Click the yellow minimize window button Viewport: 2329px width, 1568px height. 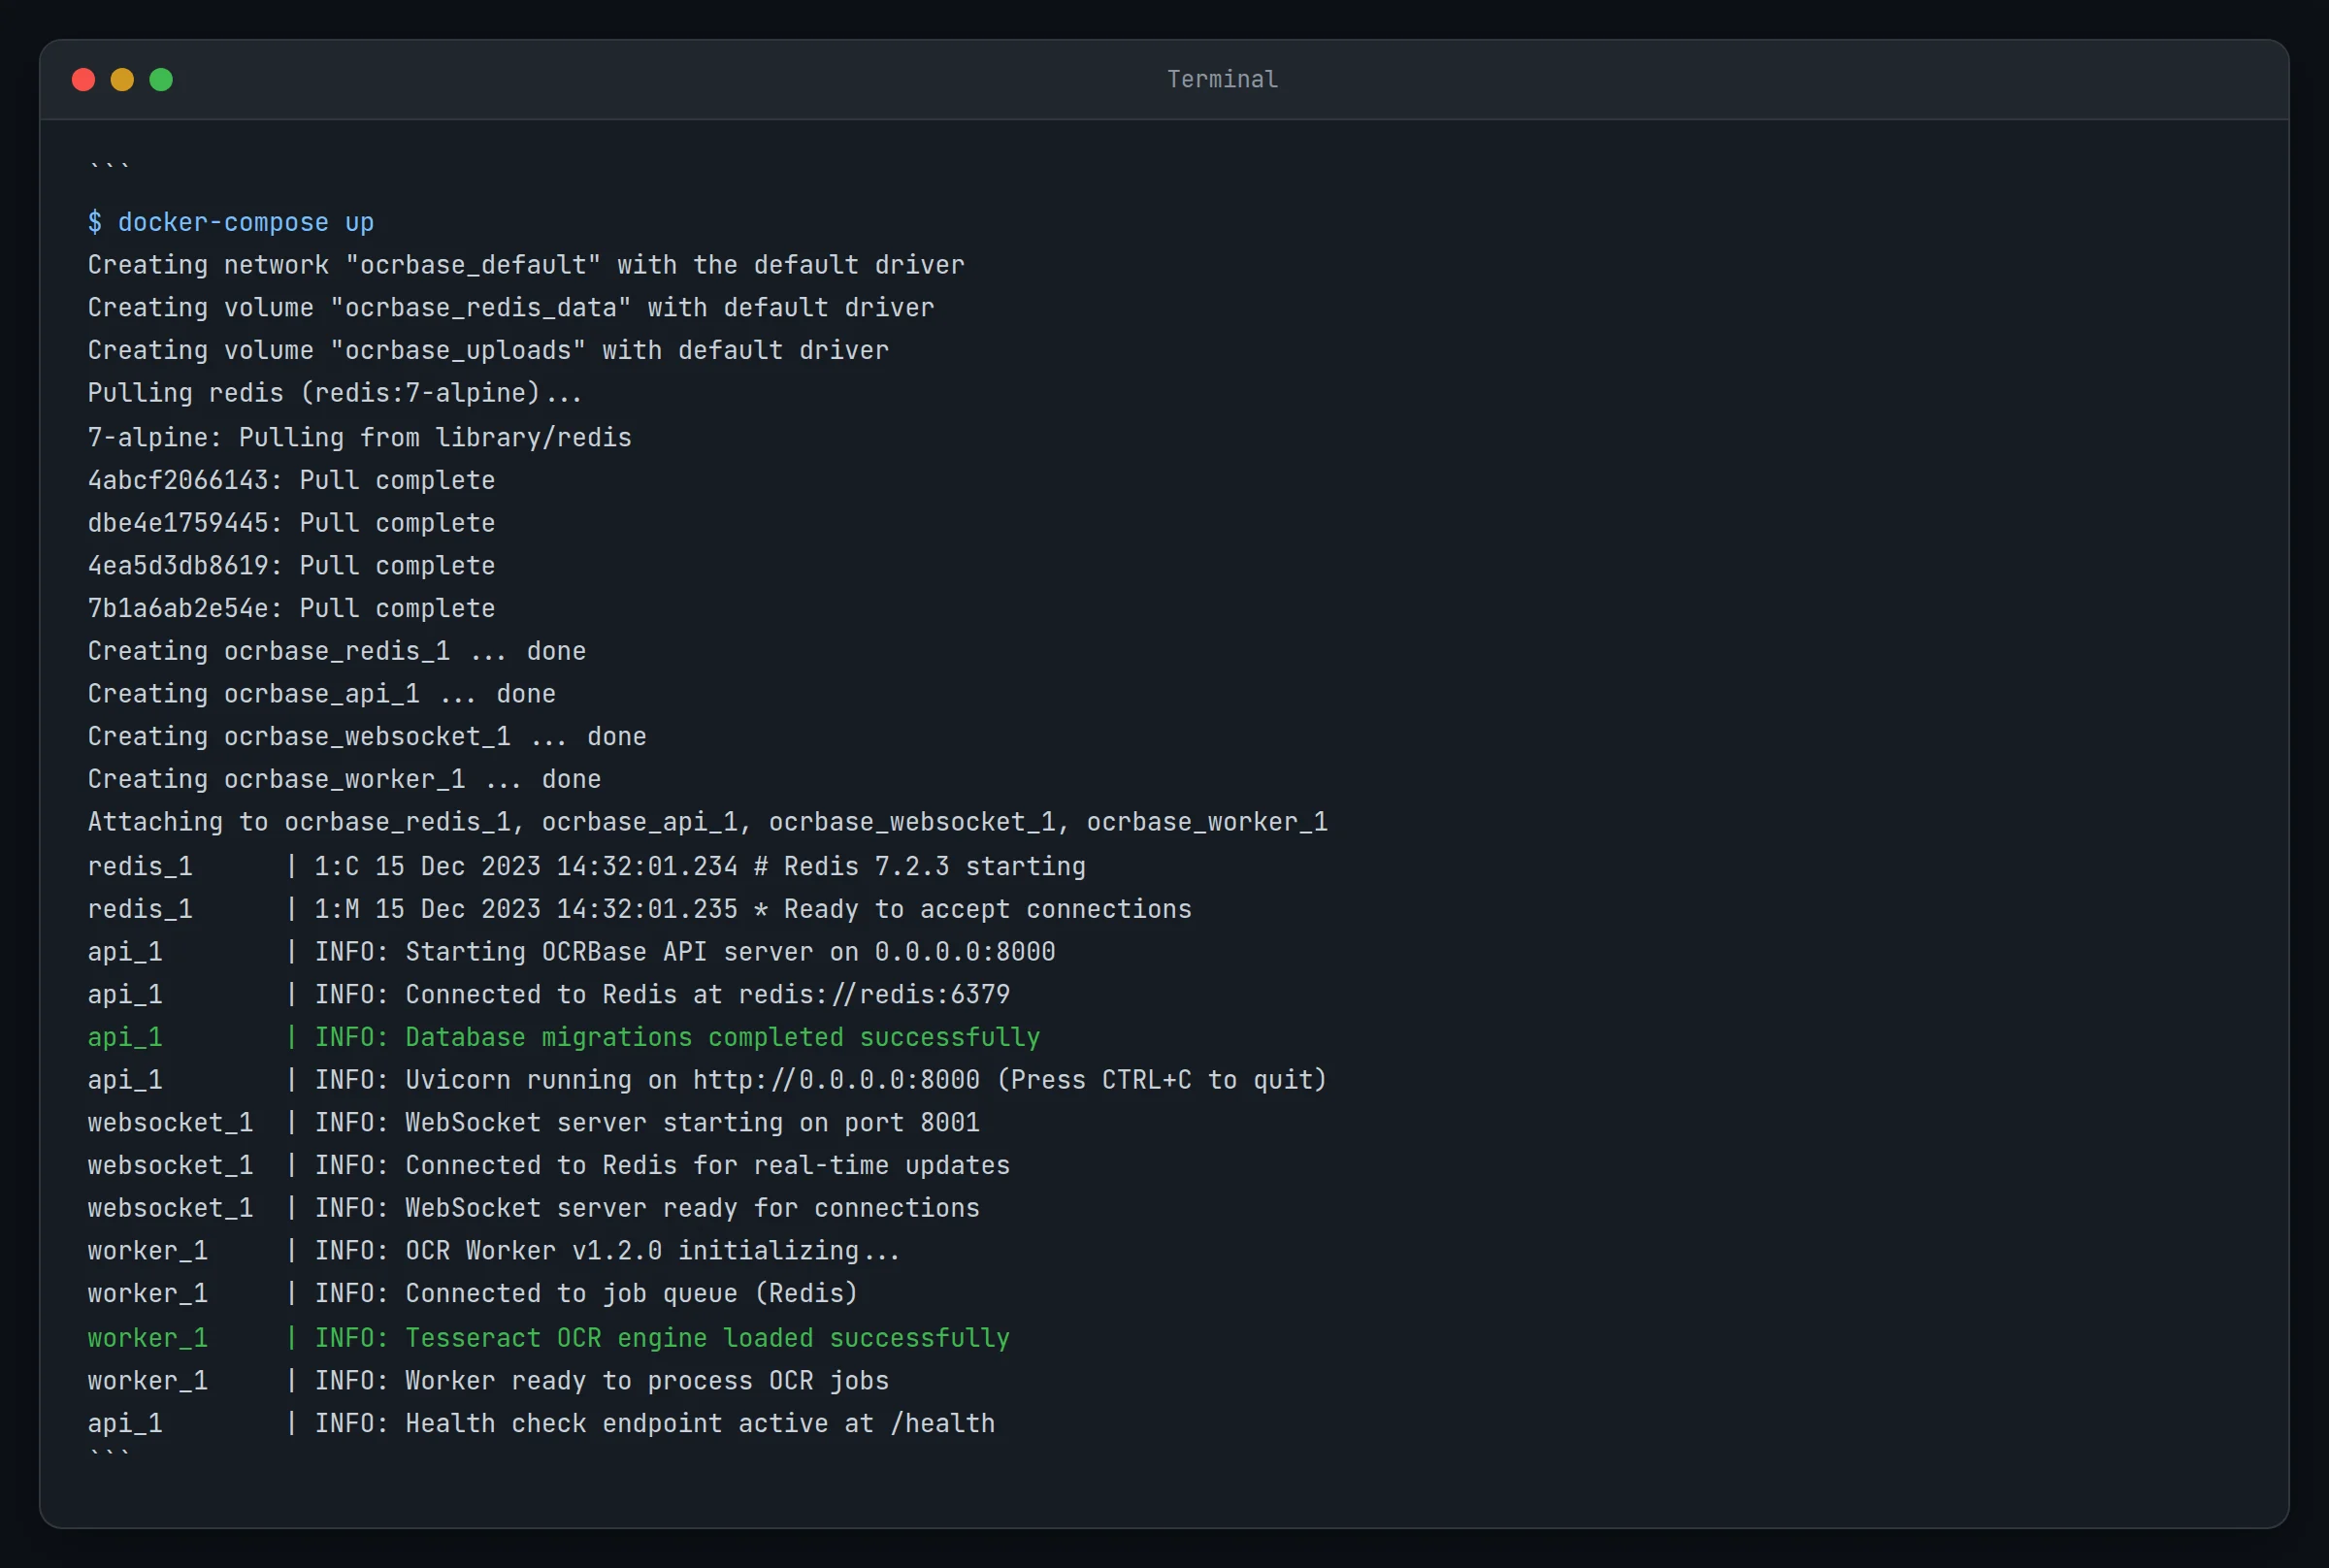click(x=122, y=80)
